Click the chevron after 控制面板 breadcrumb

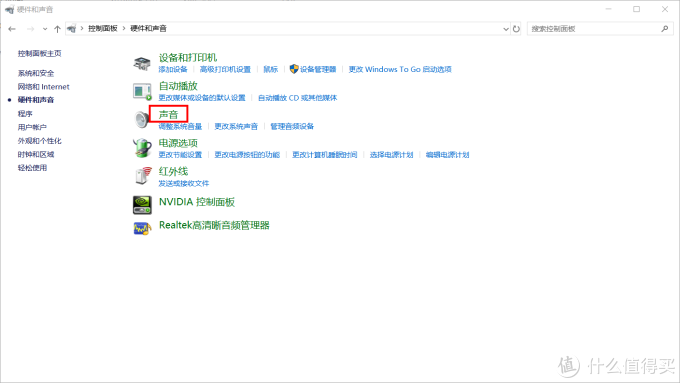pos(124,28)
